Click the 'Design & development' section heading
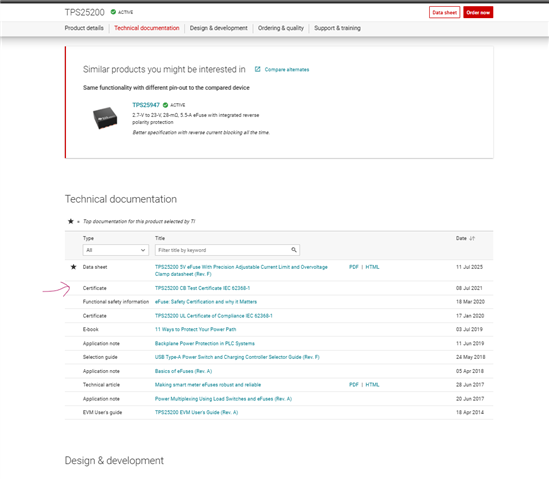Viewport: 549px width, 479px height. 114,460
